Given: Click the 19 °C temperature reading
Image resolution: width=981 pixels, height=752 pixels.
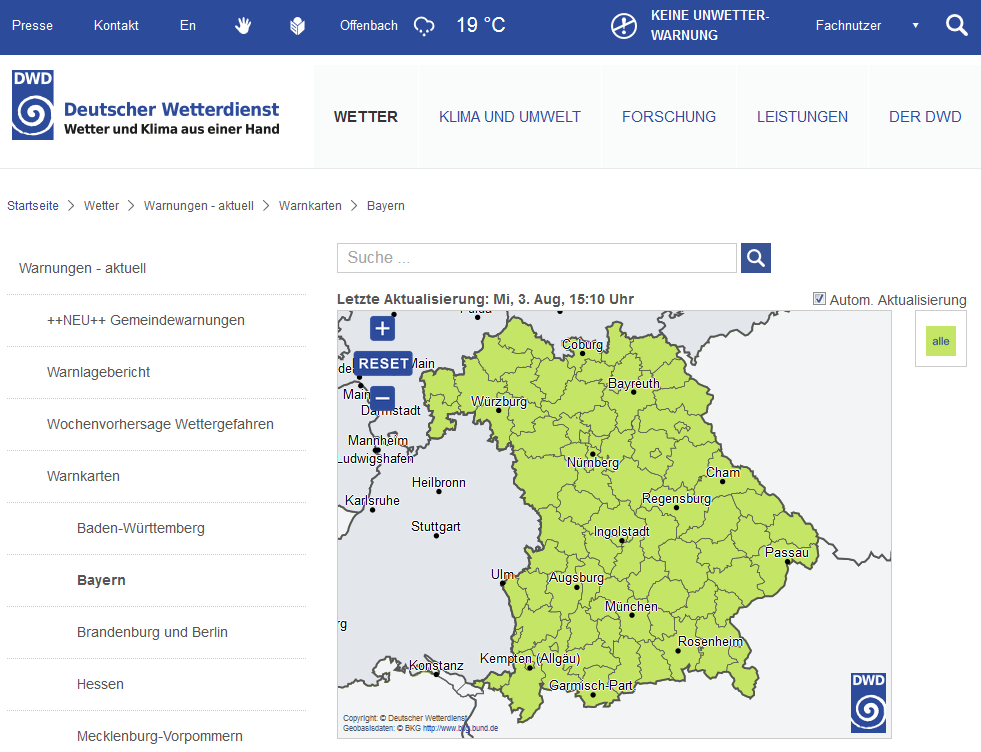Looking at the screenshot, I should click(x=480, y=26).
